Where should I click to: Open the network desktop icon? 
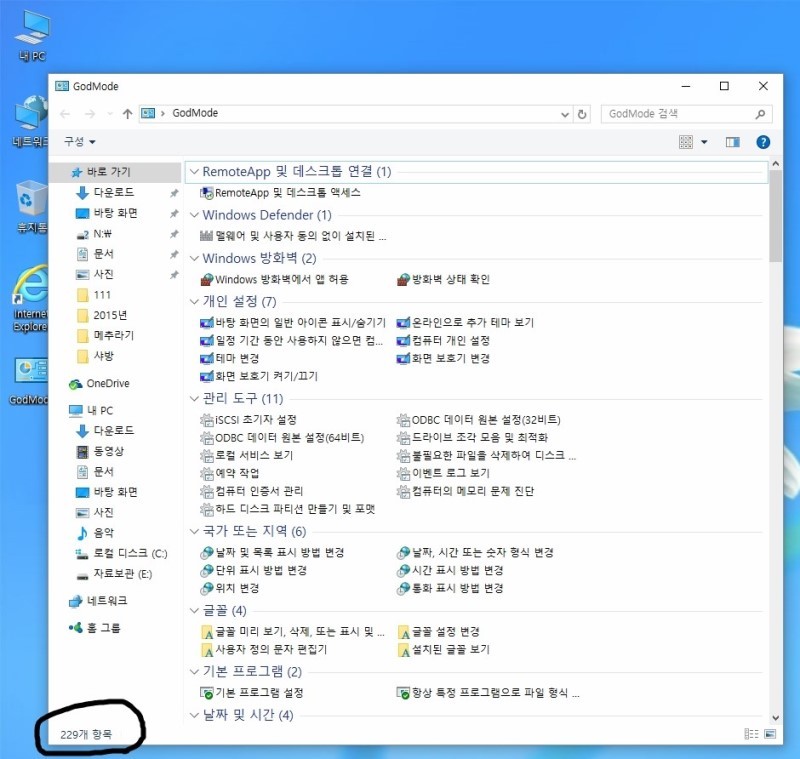point(31,121)
